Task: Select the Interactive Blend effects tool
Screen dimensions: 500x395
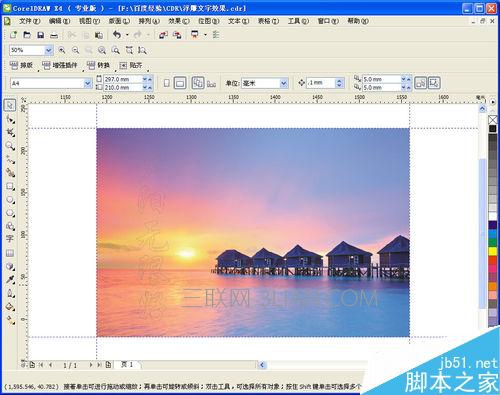Action: (10, 266)
